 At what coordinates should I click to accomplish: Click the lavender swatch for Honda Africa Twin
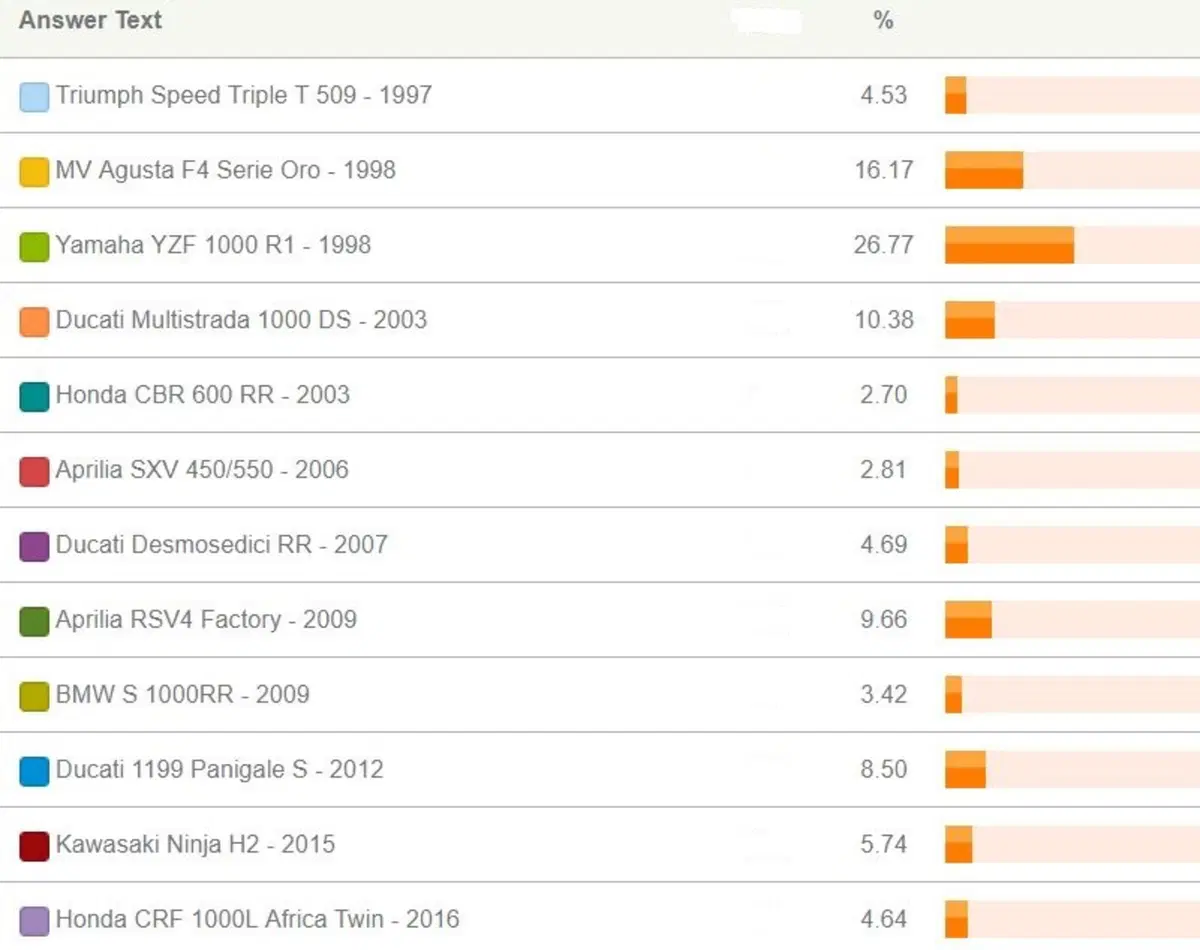[x=34, y=921]
